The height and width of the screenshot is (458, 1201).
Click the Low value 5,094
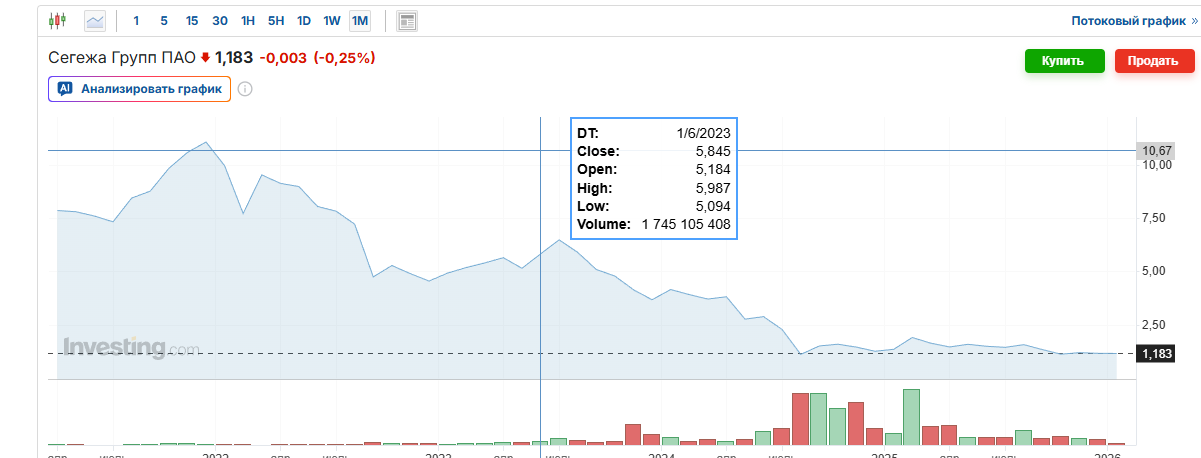(x=713, y=206)
